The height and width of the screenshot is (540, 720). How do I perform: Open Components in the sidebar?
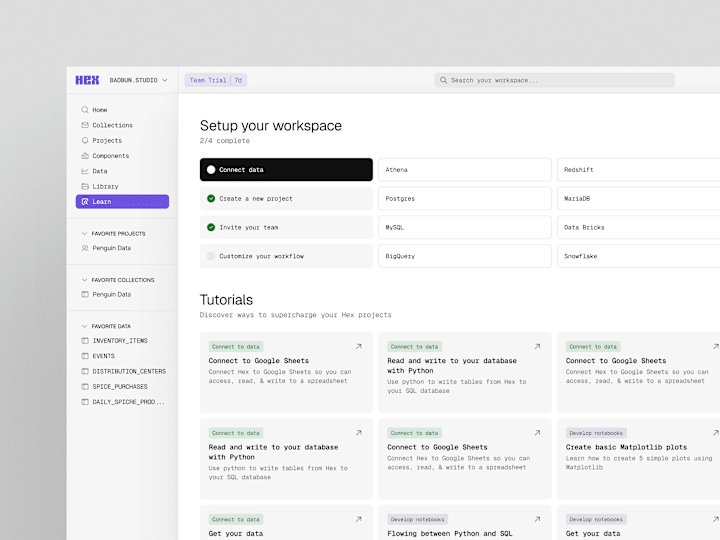pos(122,156)
